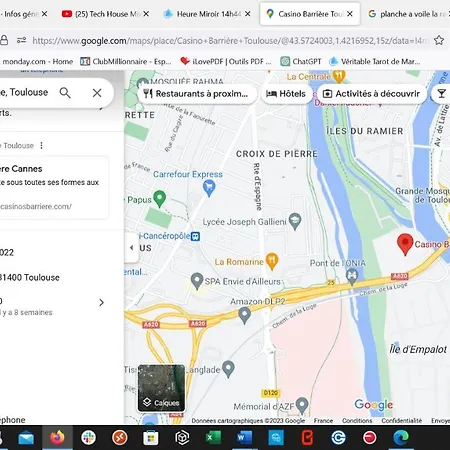This screenshot has height=450, width=450.
Task: Open the Calques layers thumbnail
Action: tap(161, 388)
